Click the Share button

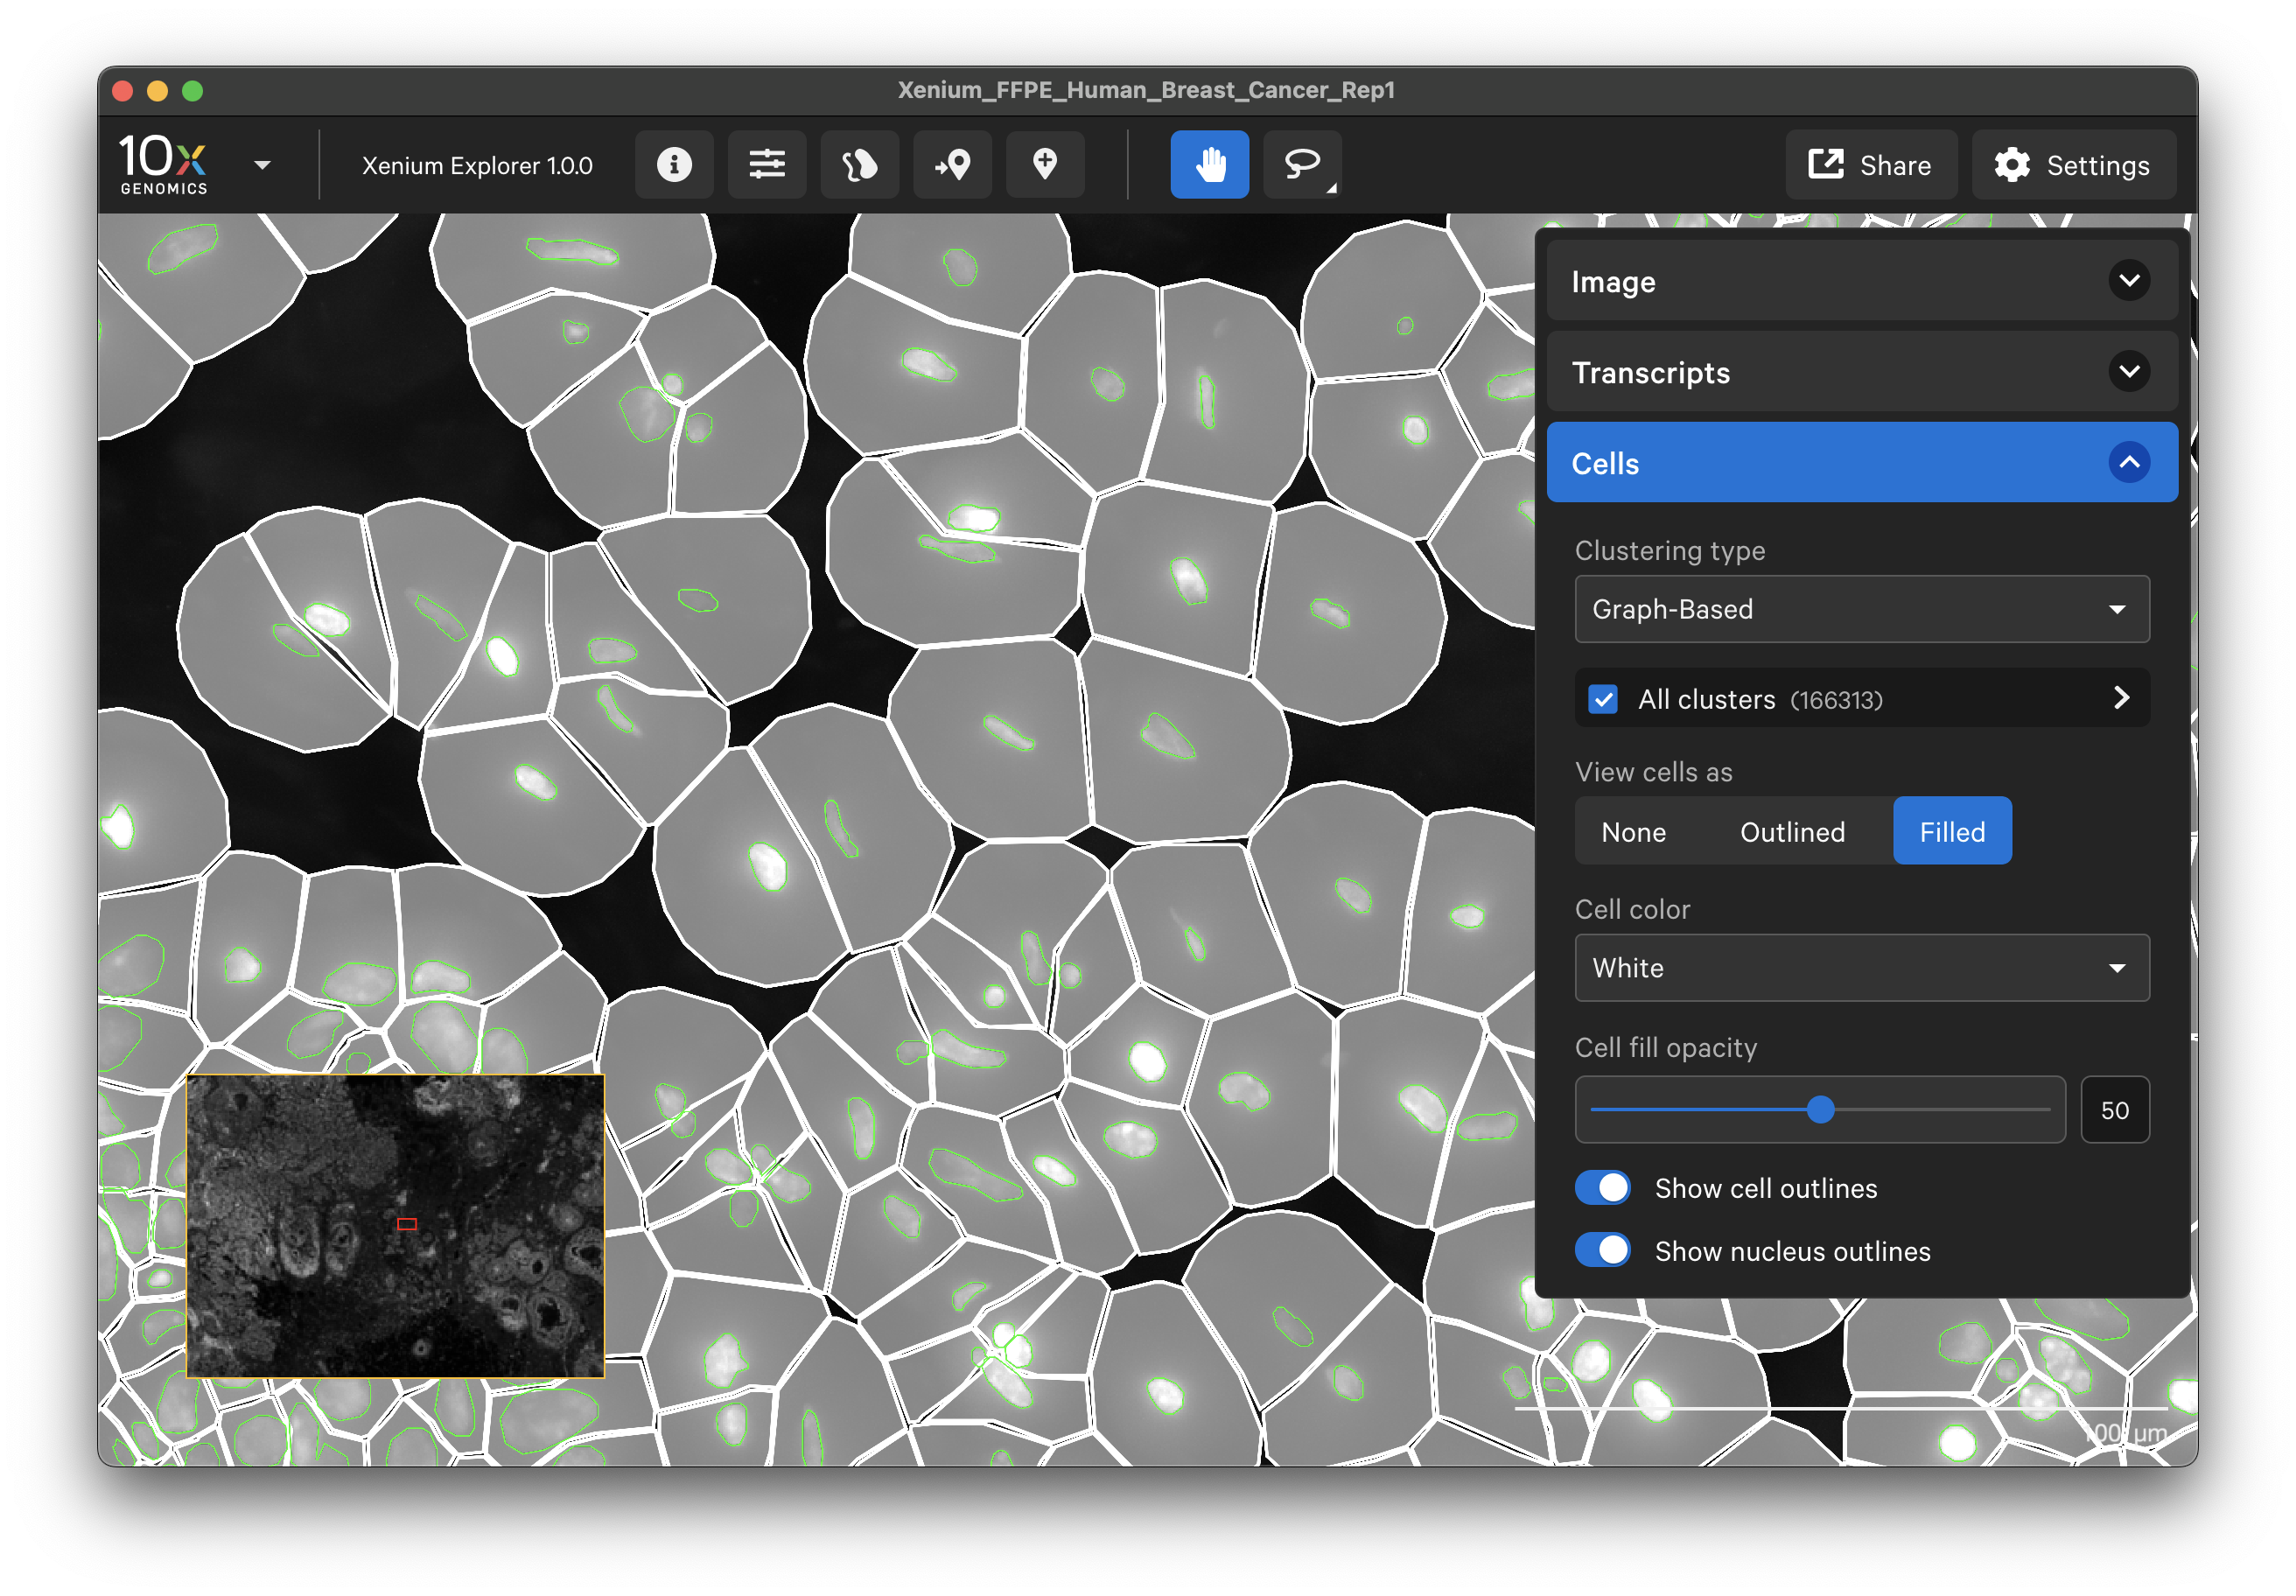click(1871, 164)
